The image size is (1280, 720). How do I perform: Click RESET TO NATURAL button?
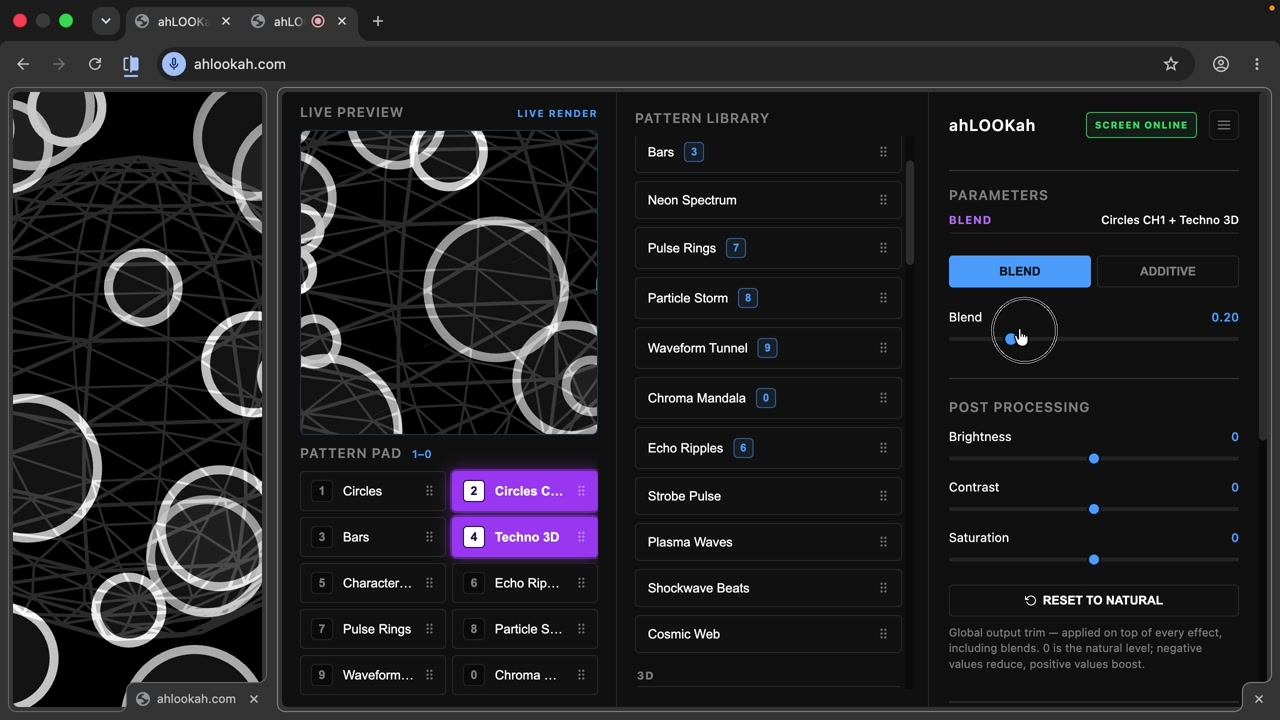[1093, 600]
